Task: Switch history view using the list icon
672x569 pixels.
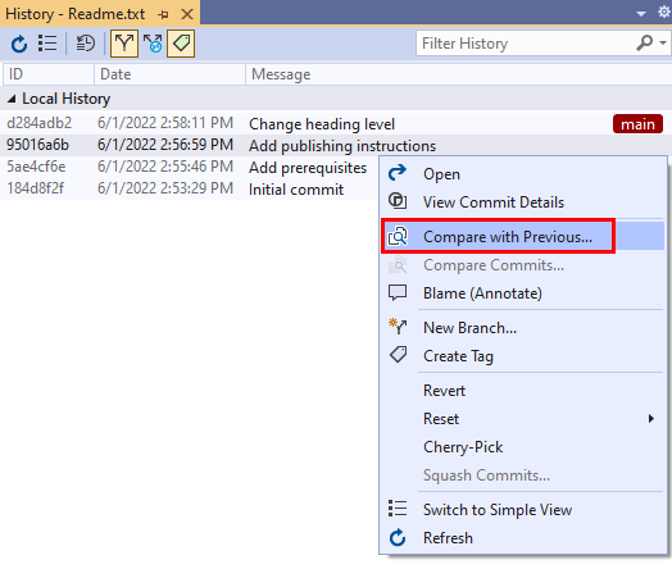Action: coord(47,43)
